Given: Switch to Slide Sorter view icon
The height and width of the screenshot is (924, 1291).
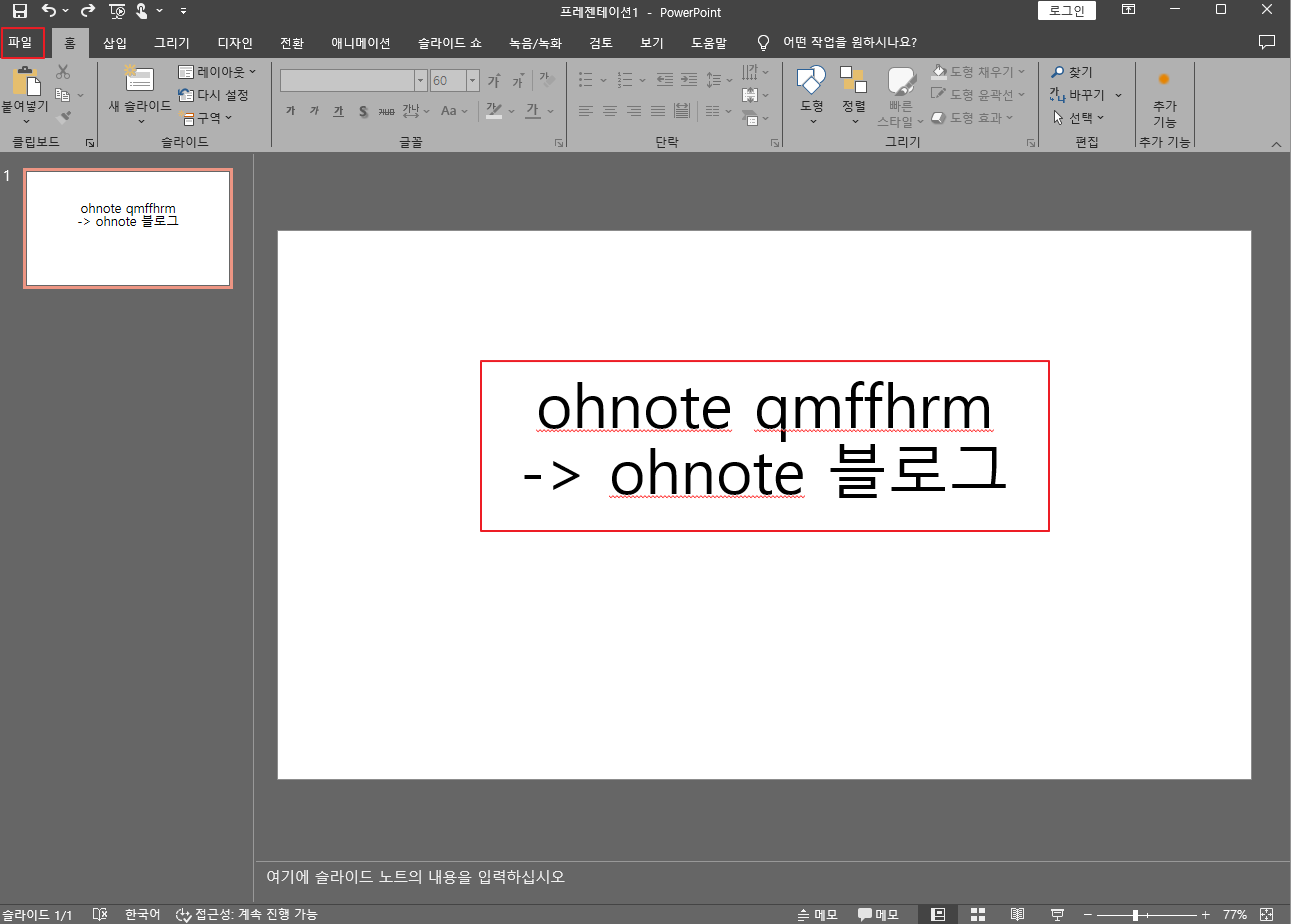Looking at the screenshot, I should (x=978, y=914).
